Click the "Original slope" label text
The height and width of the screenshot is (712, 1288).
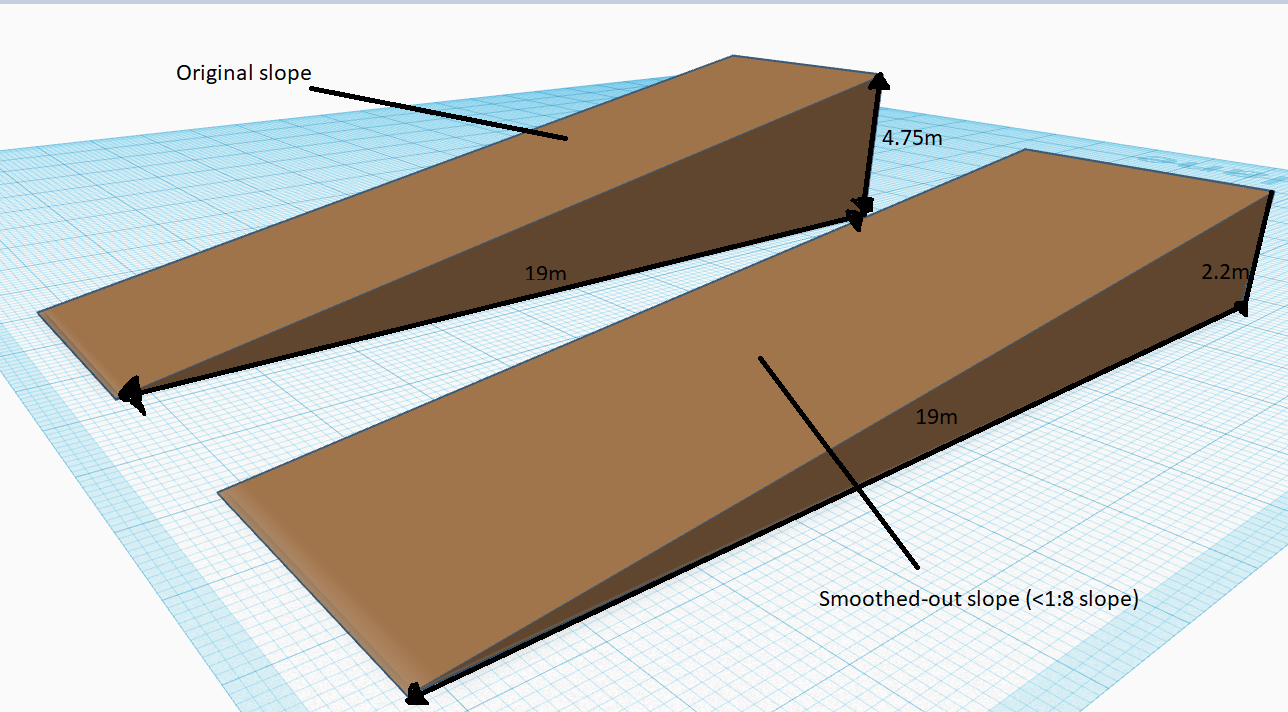[244, 73]
